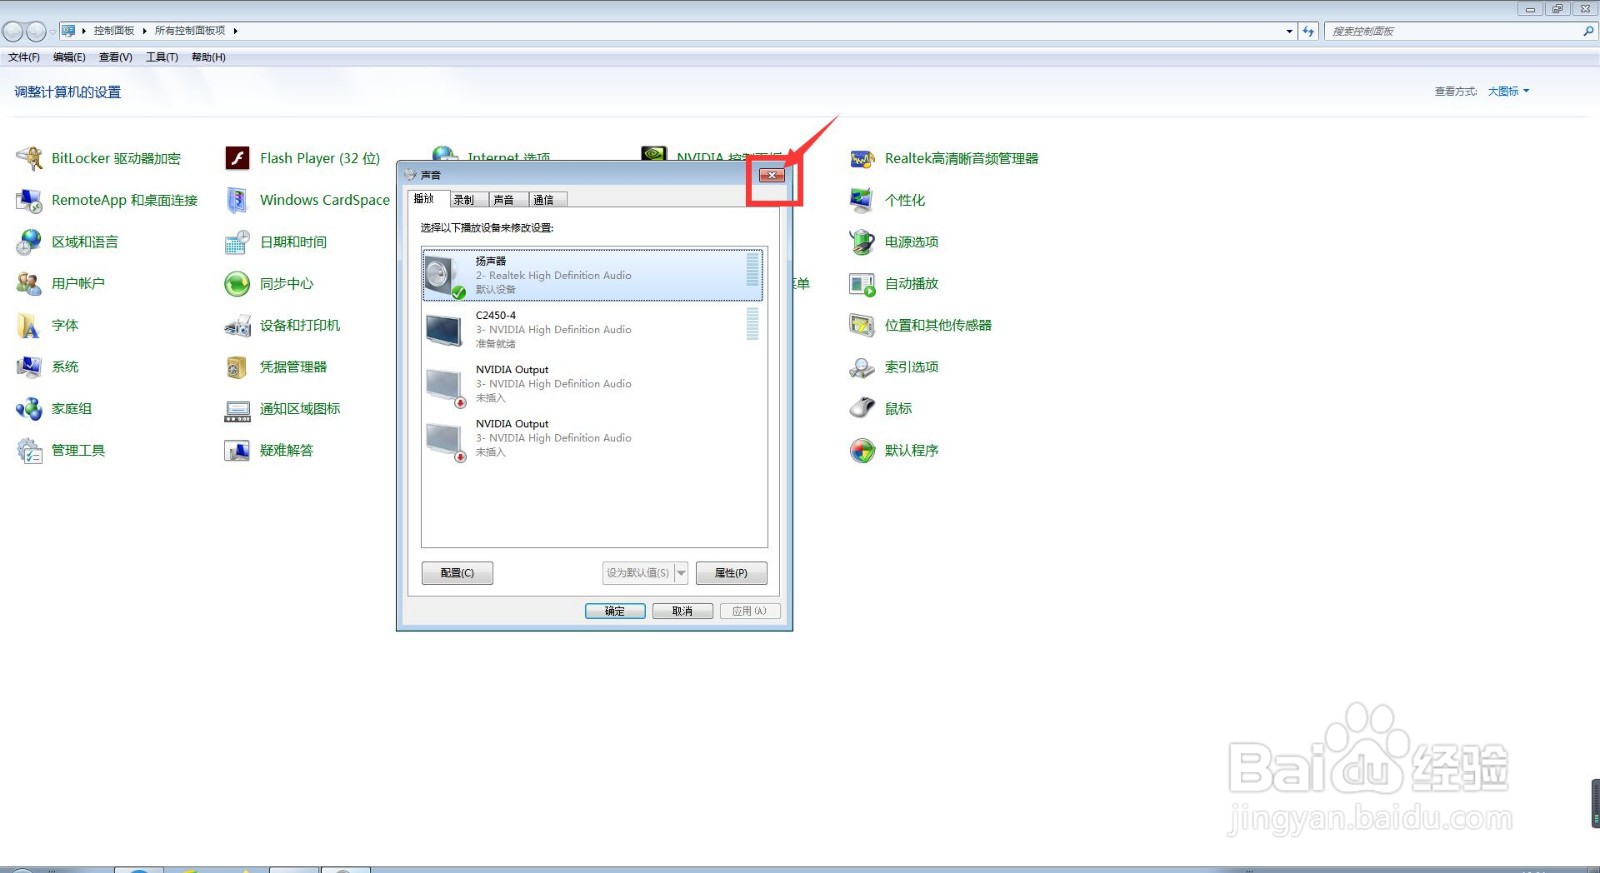Open the 设备和打印机 icon

[237, 325]
